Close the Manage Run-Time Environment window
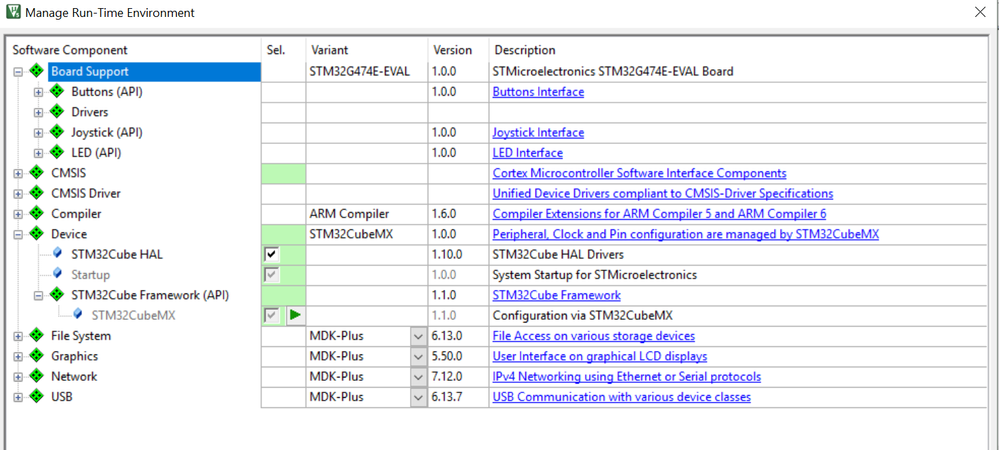The image size is (999, 450). point(981,11)
